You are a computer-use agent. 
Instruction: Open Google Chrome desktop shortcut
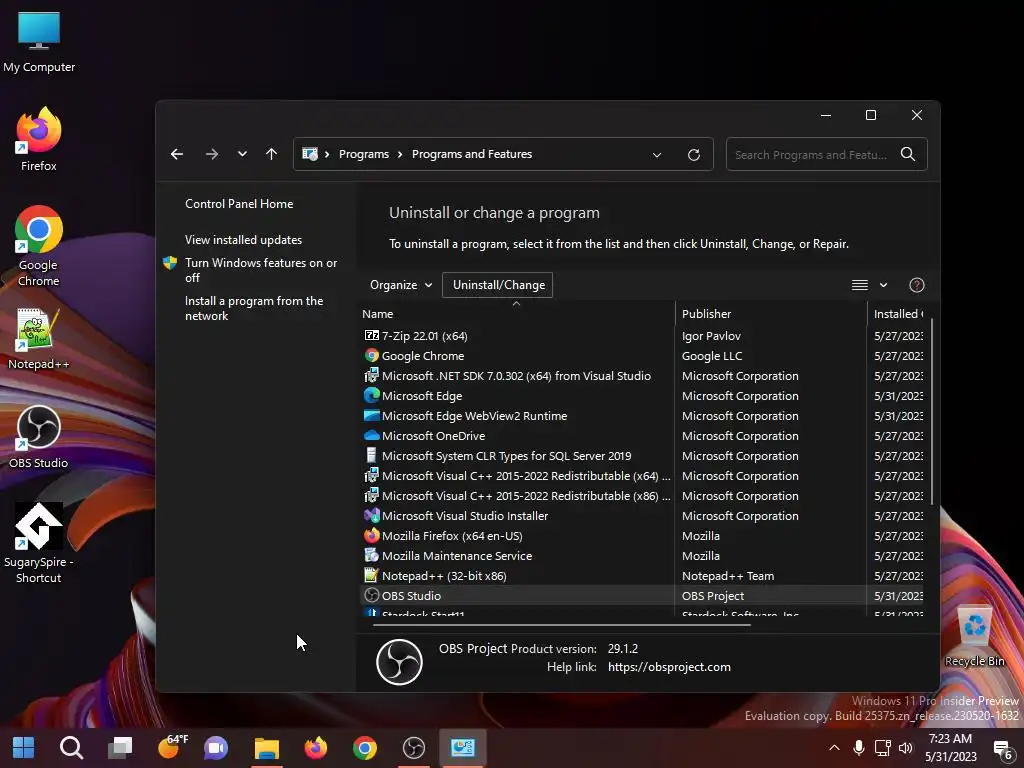point(39,246)
